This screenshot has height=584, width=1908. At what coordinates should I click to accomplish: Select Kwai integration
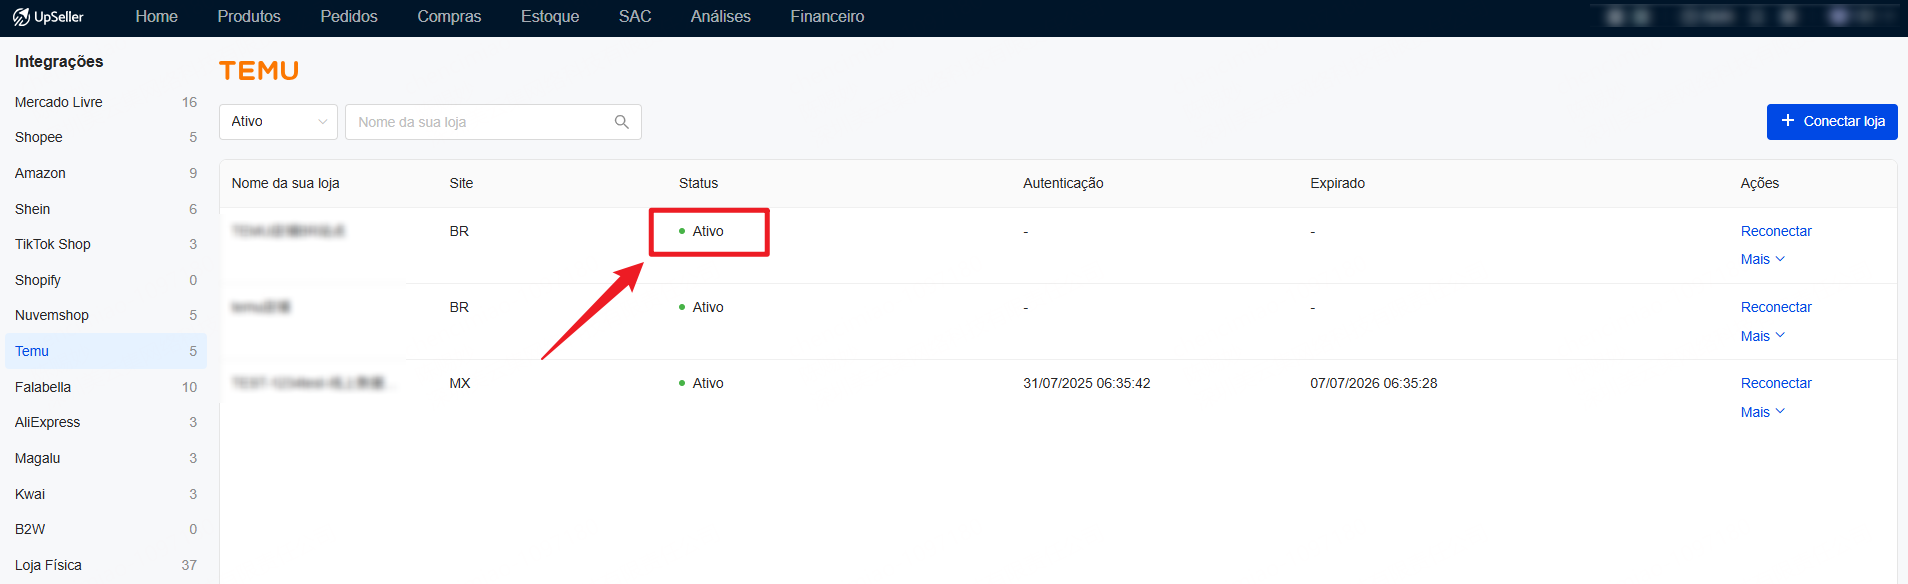[x=105, y=494]
